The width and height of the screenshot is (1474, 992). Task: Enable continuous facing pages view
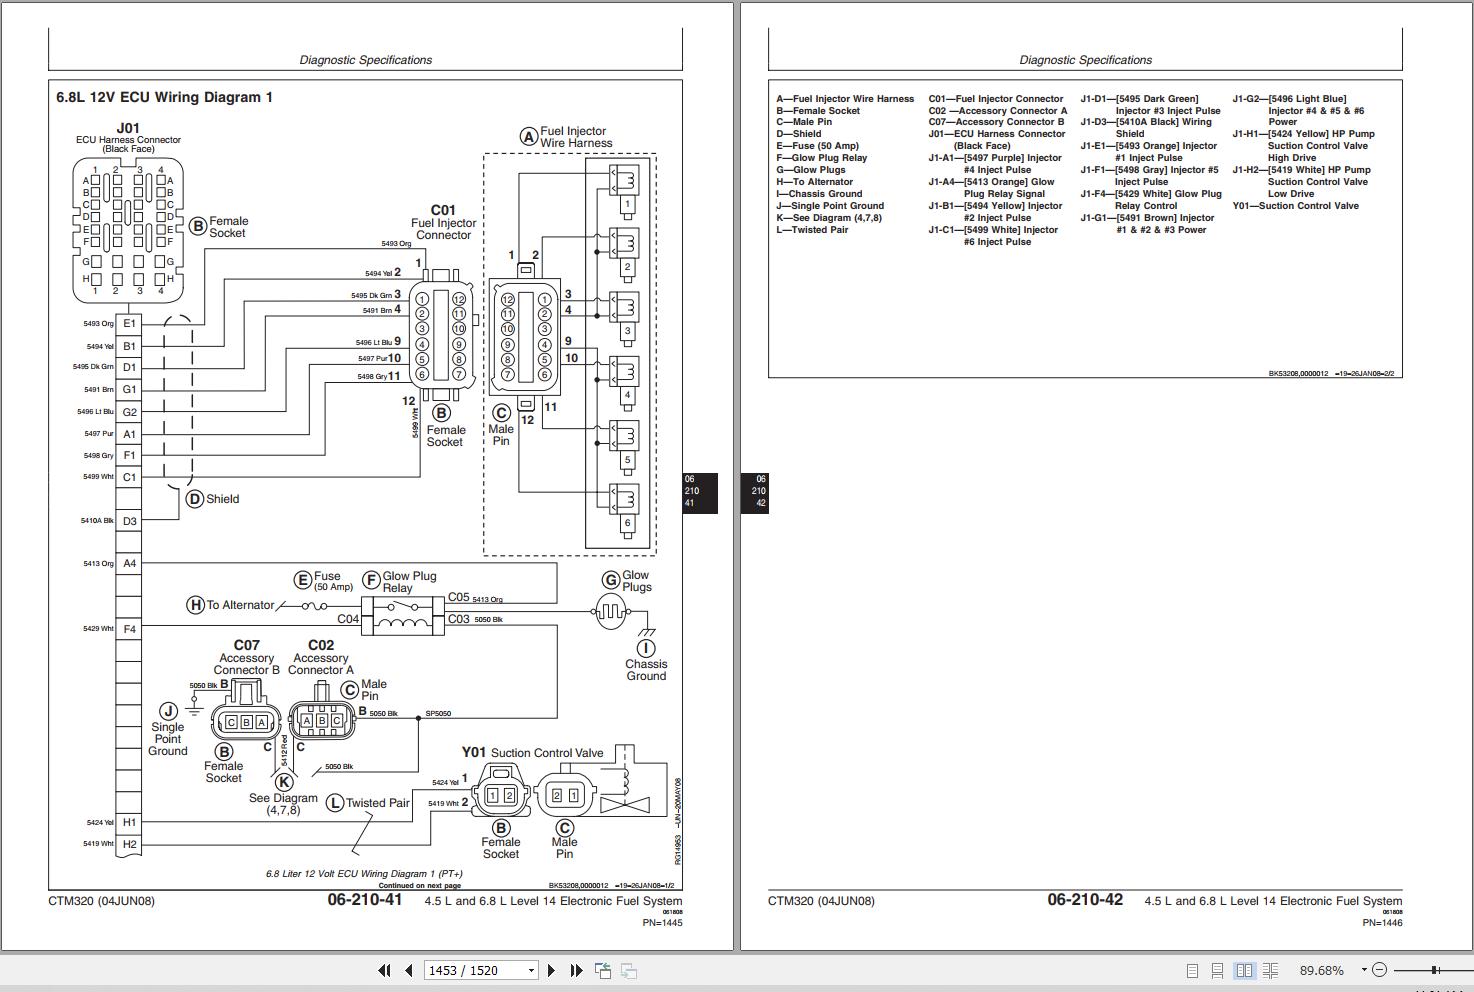point(1270,970)
